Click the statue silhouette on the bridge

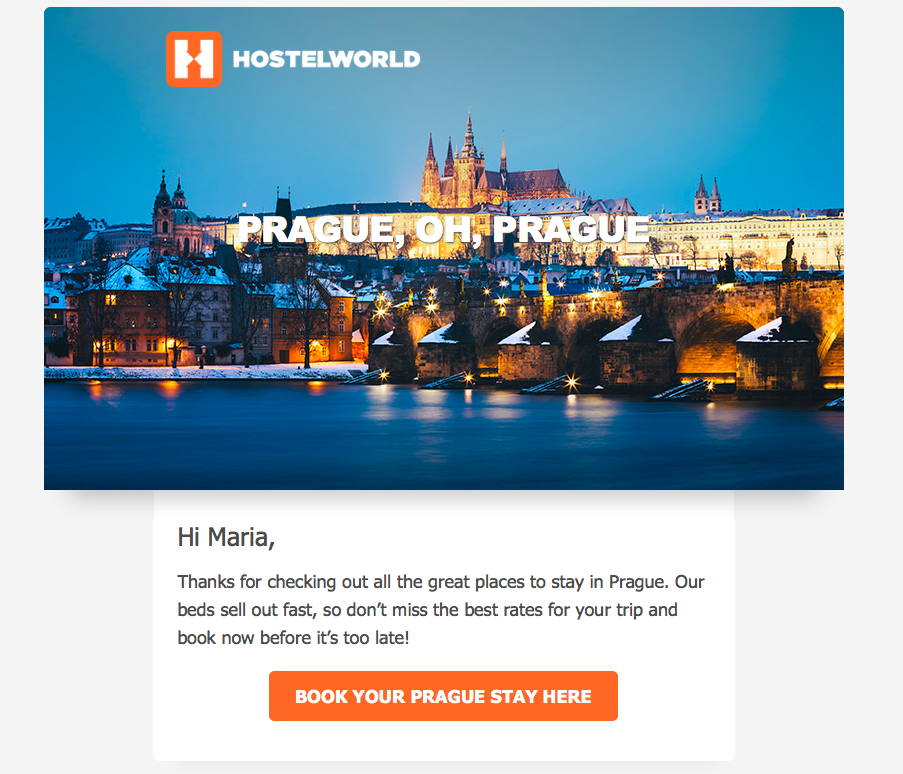pos(790,253)
